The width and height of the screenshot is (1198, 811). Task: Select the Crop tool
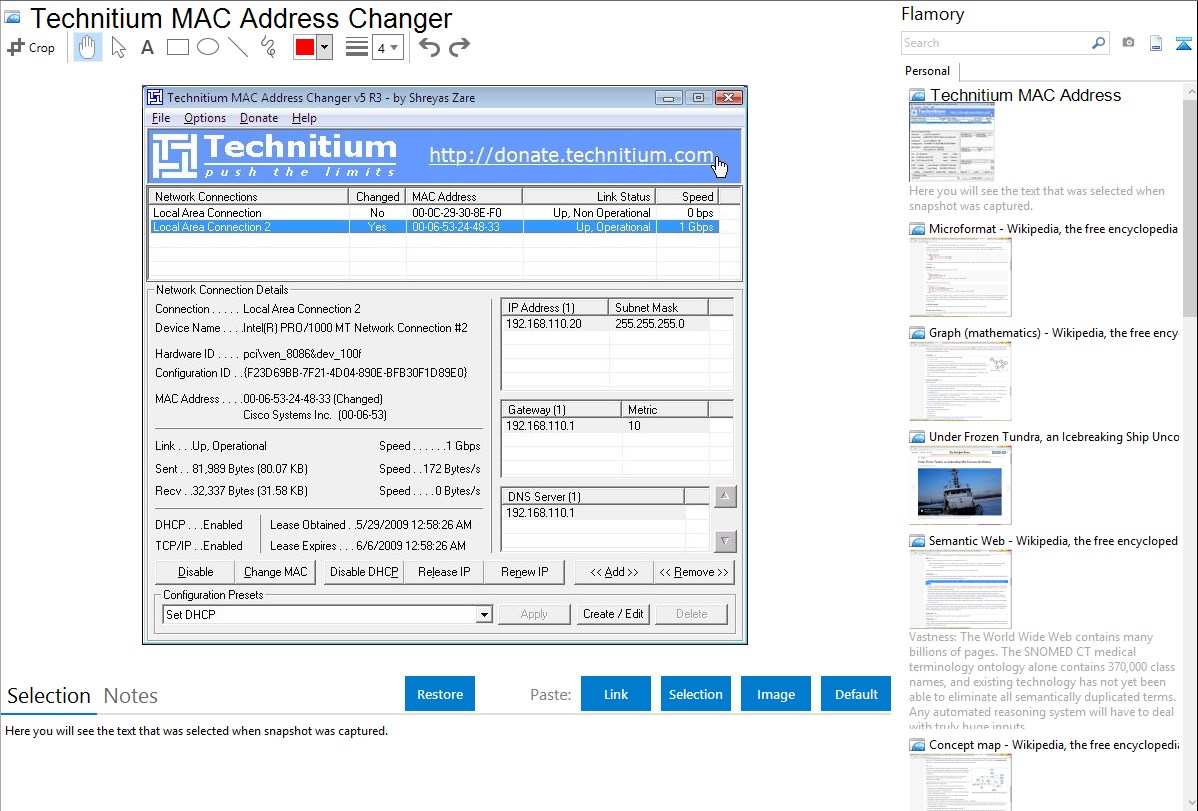31,47
